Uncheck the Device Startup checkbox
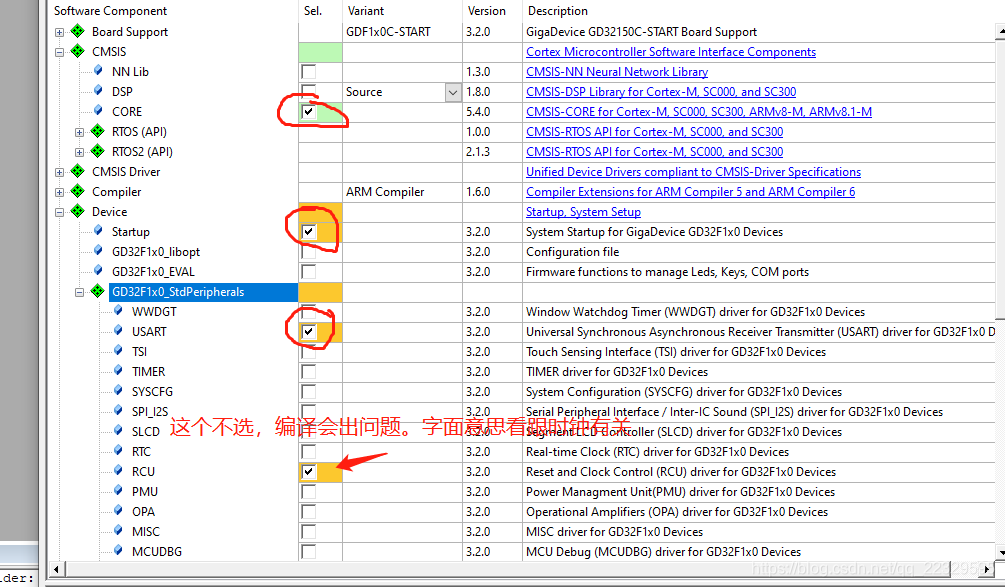Screen dimensions: 1005x587 309,231
